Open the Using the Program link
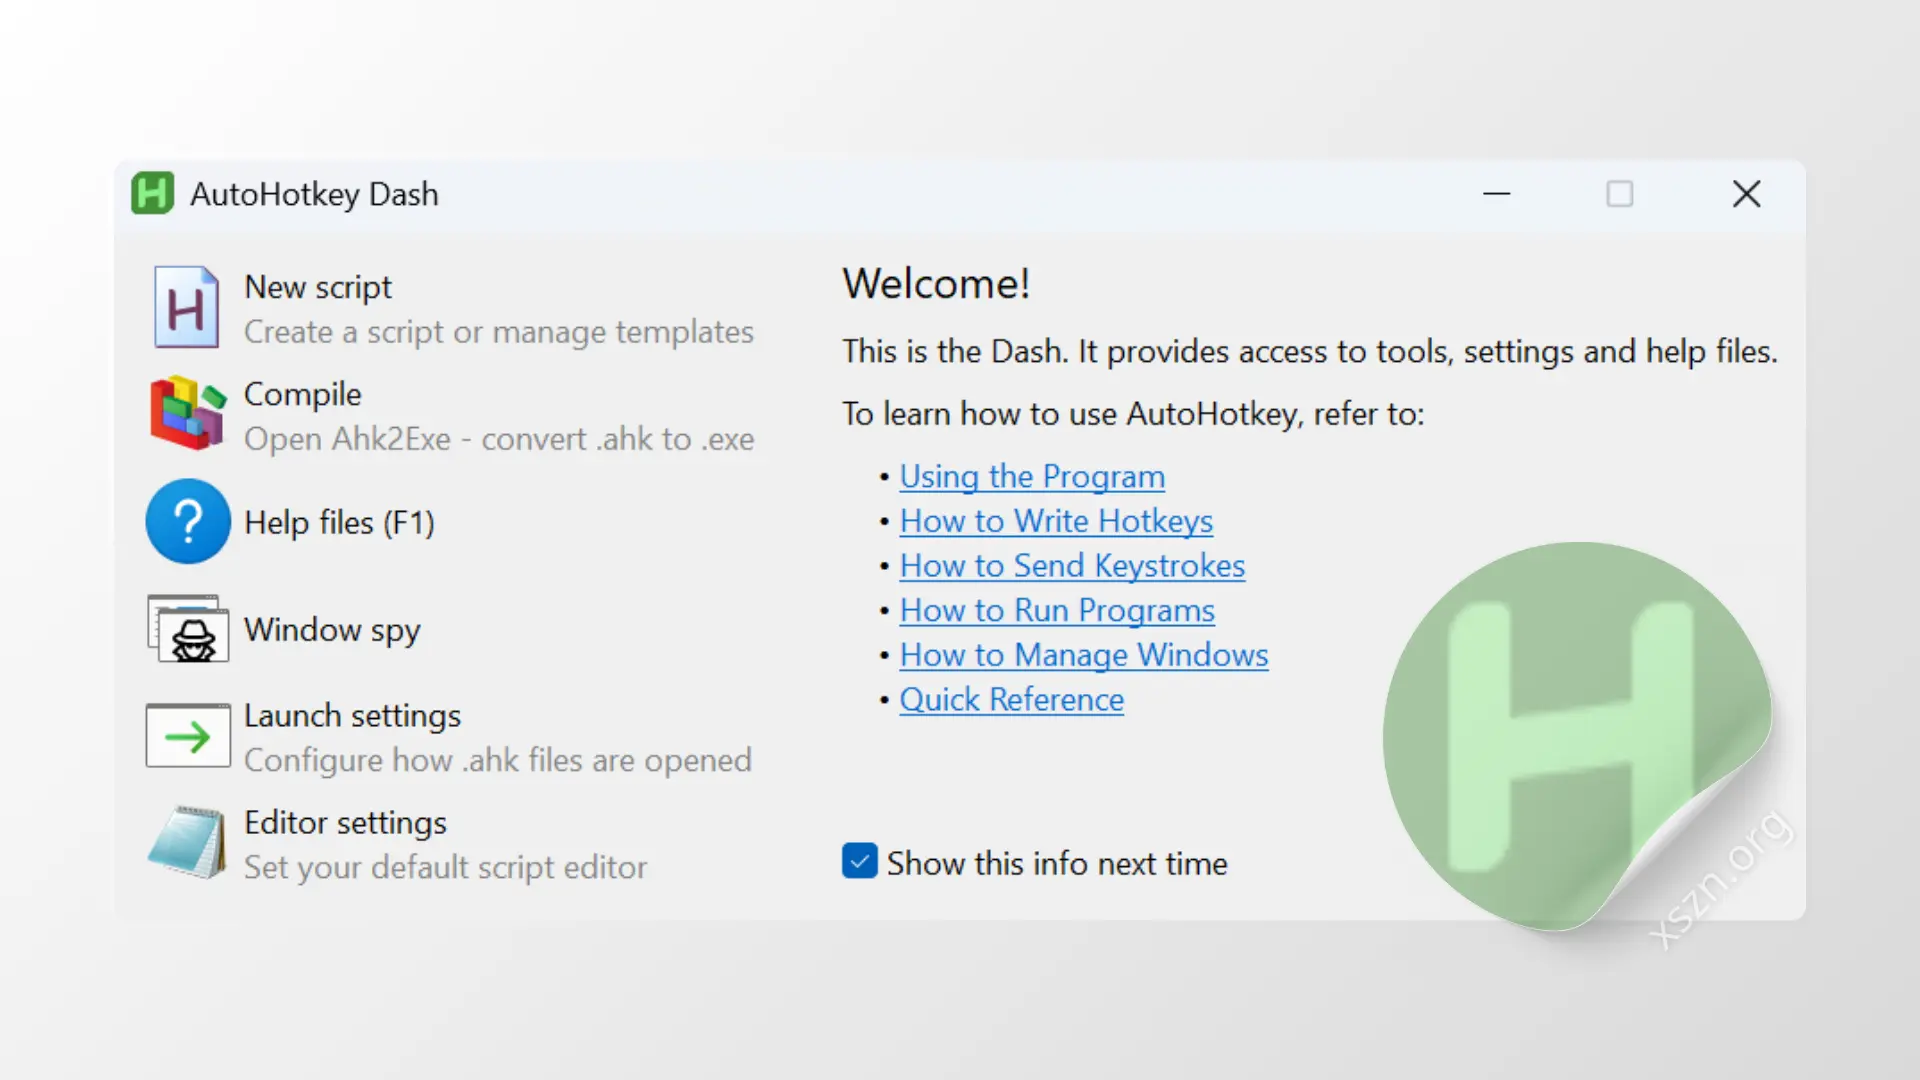Viewport: 1920px width, 1080px height. pos(1032,477)
